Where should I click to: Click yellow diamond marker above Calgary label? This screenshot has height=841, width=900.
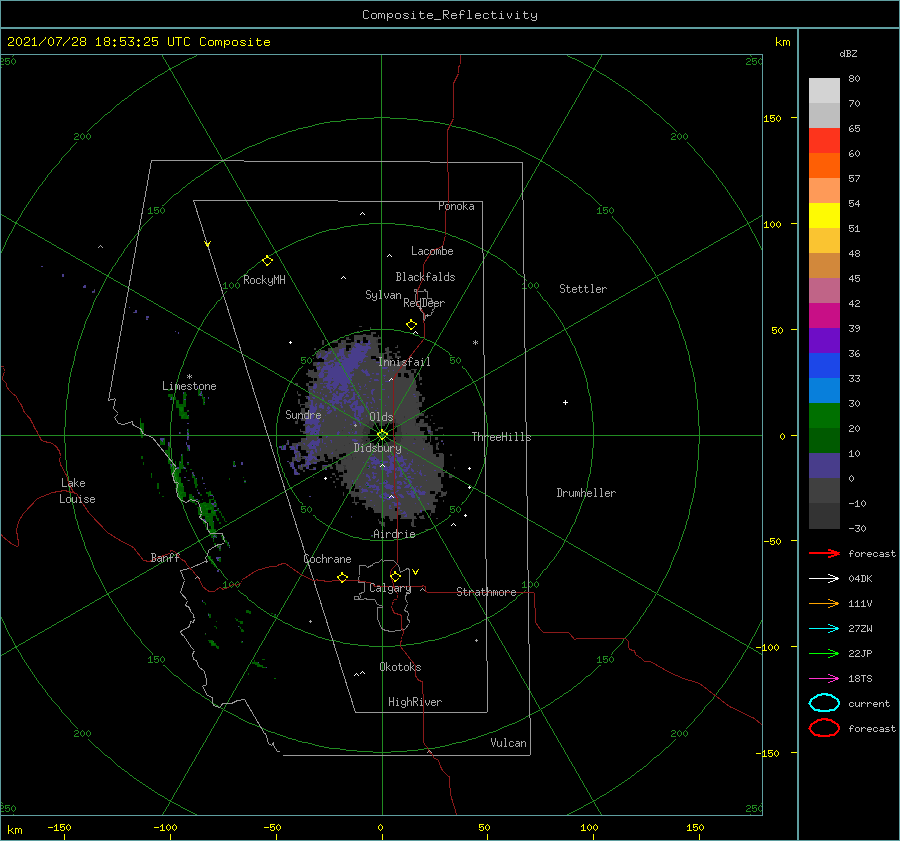click(x=395, y=576)
